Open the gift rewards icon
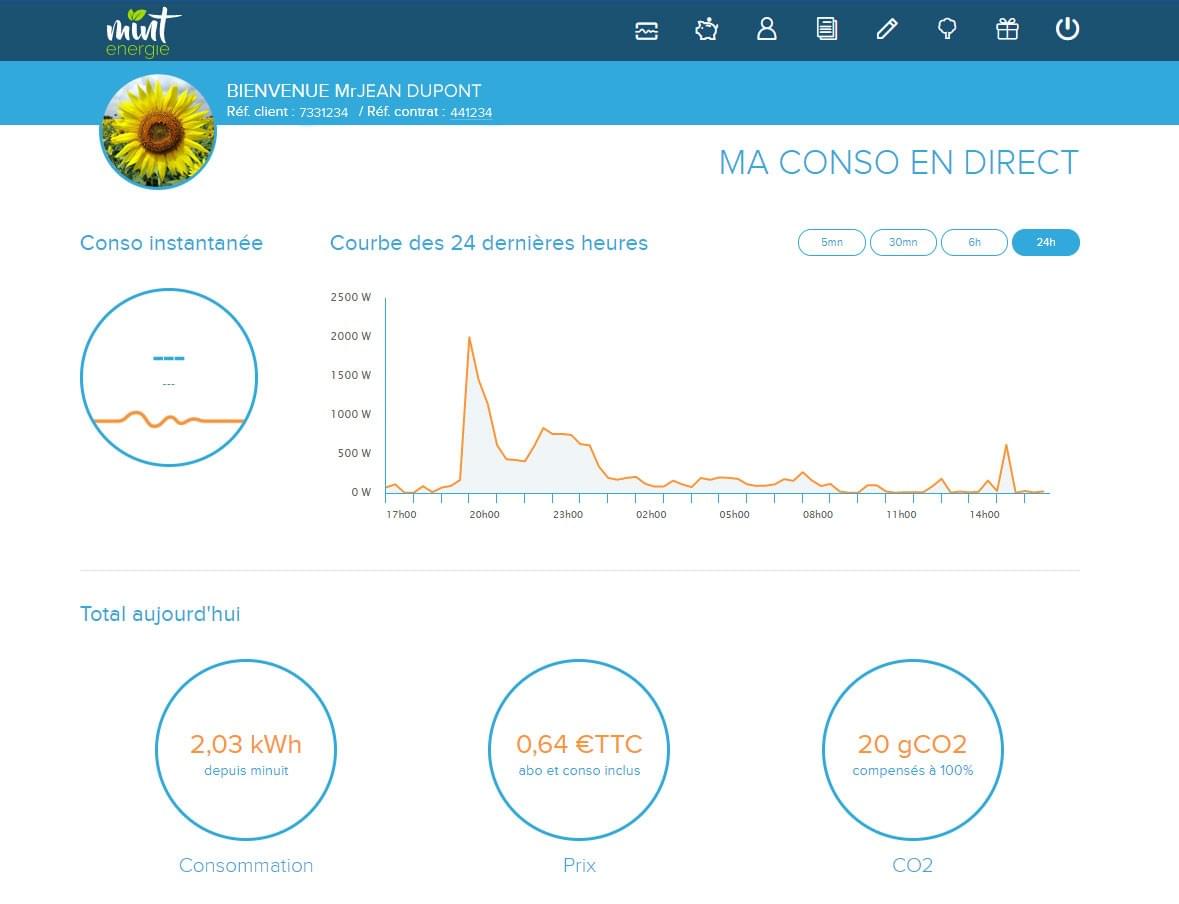1179x904 pixels. click(1008, 29)
